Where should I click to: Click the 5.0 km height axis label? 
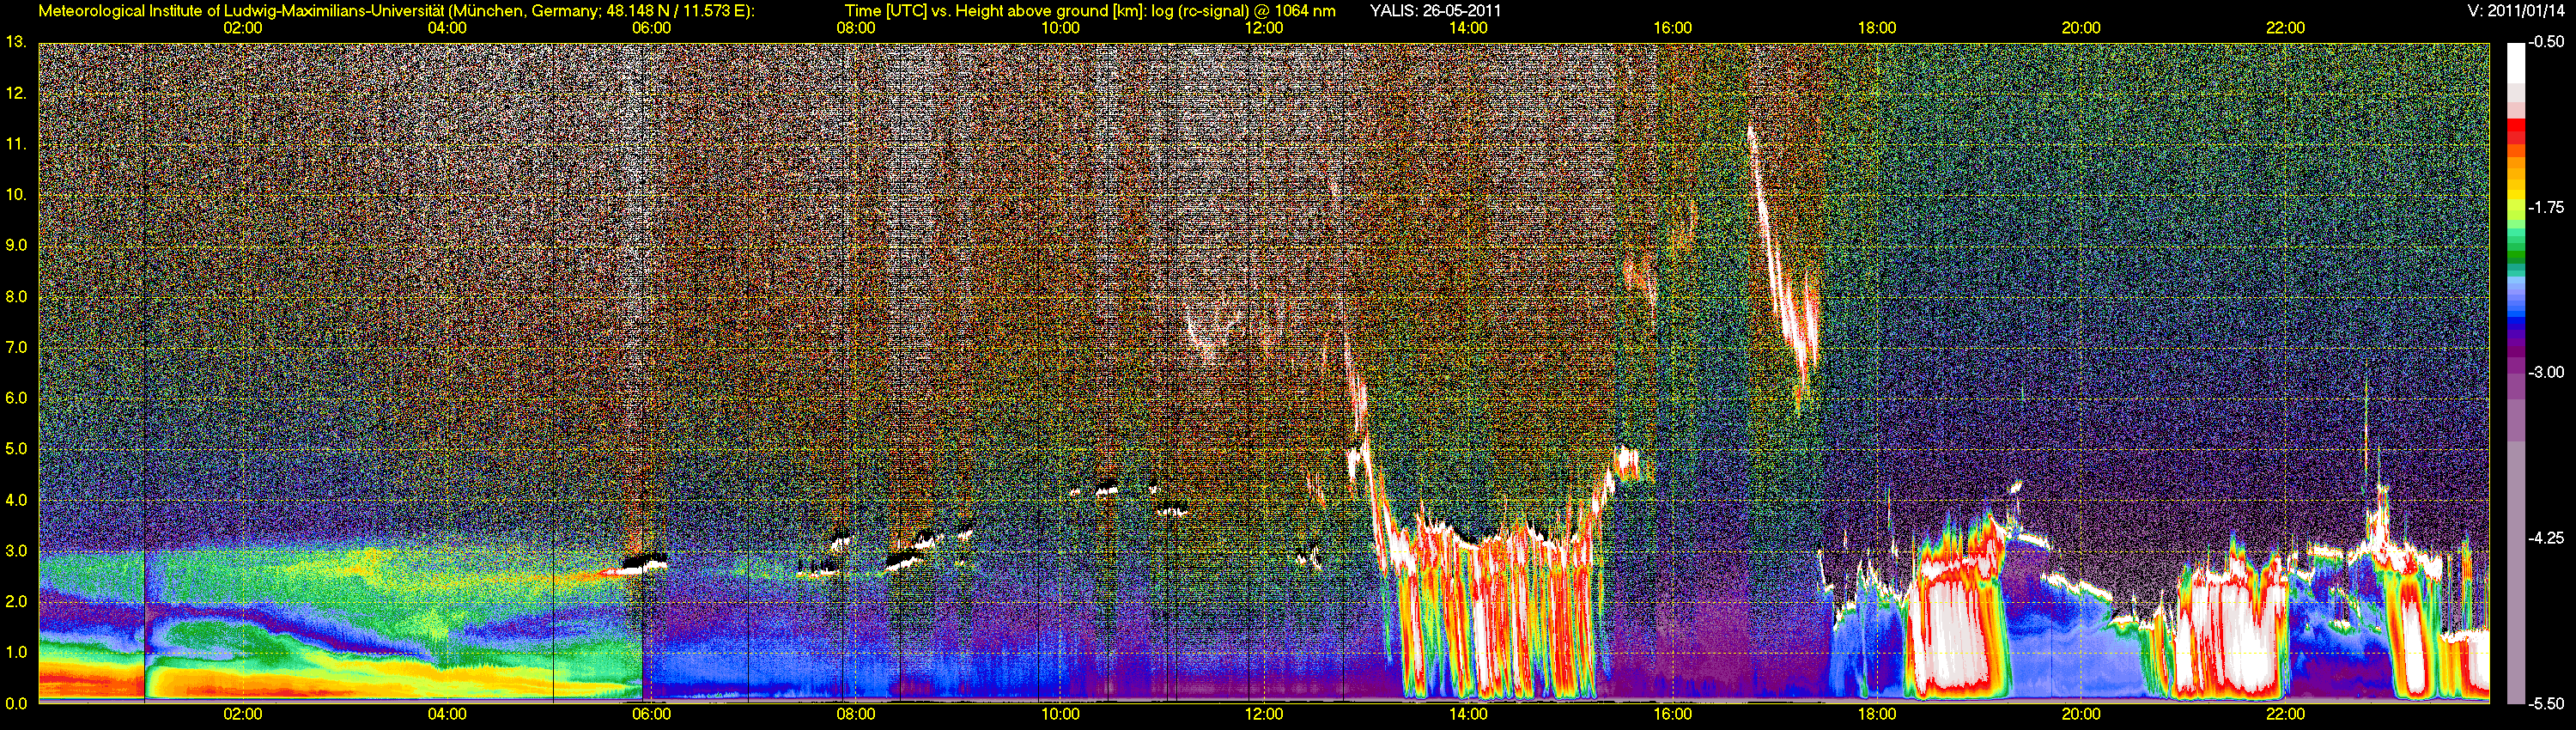(16, 449)
